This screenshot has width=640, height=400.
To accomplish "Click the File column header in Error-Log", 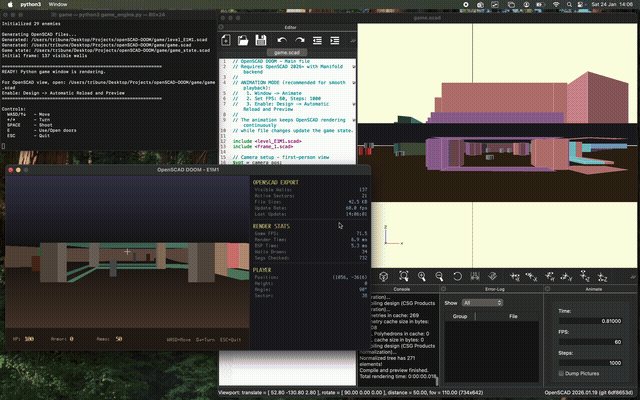I will tap(513, 316).
